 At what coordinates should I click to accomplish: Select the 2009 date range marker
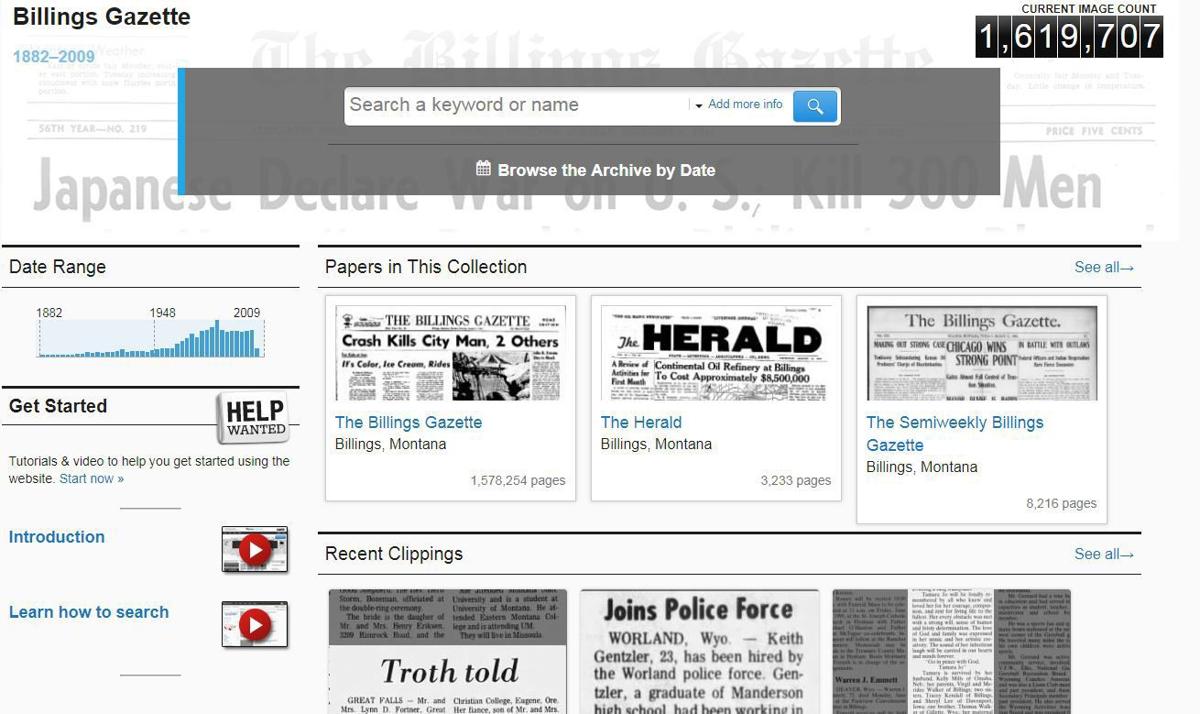click(246, 313)
